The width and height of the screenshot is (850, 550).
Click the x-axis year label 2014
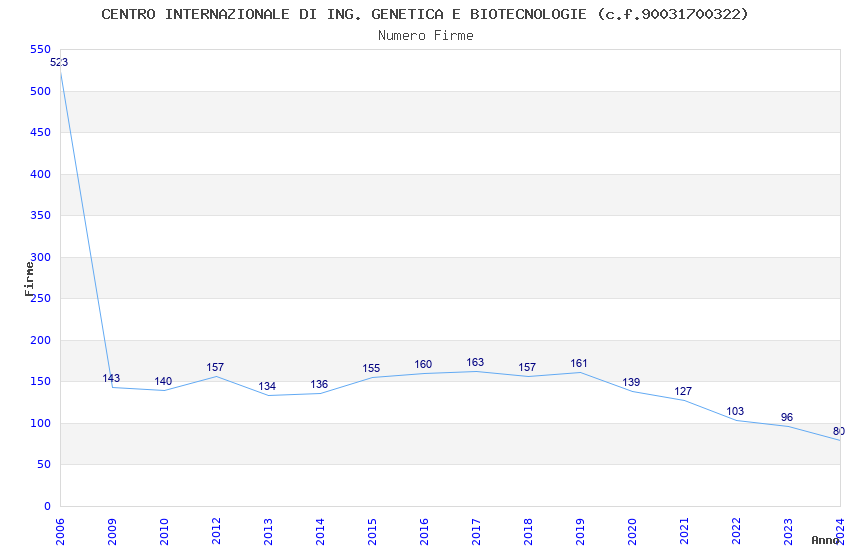pyautogui.click(x=320, y=531)
